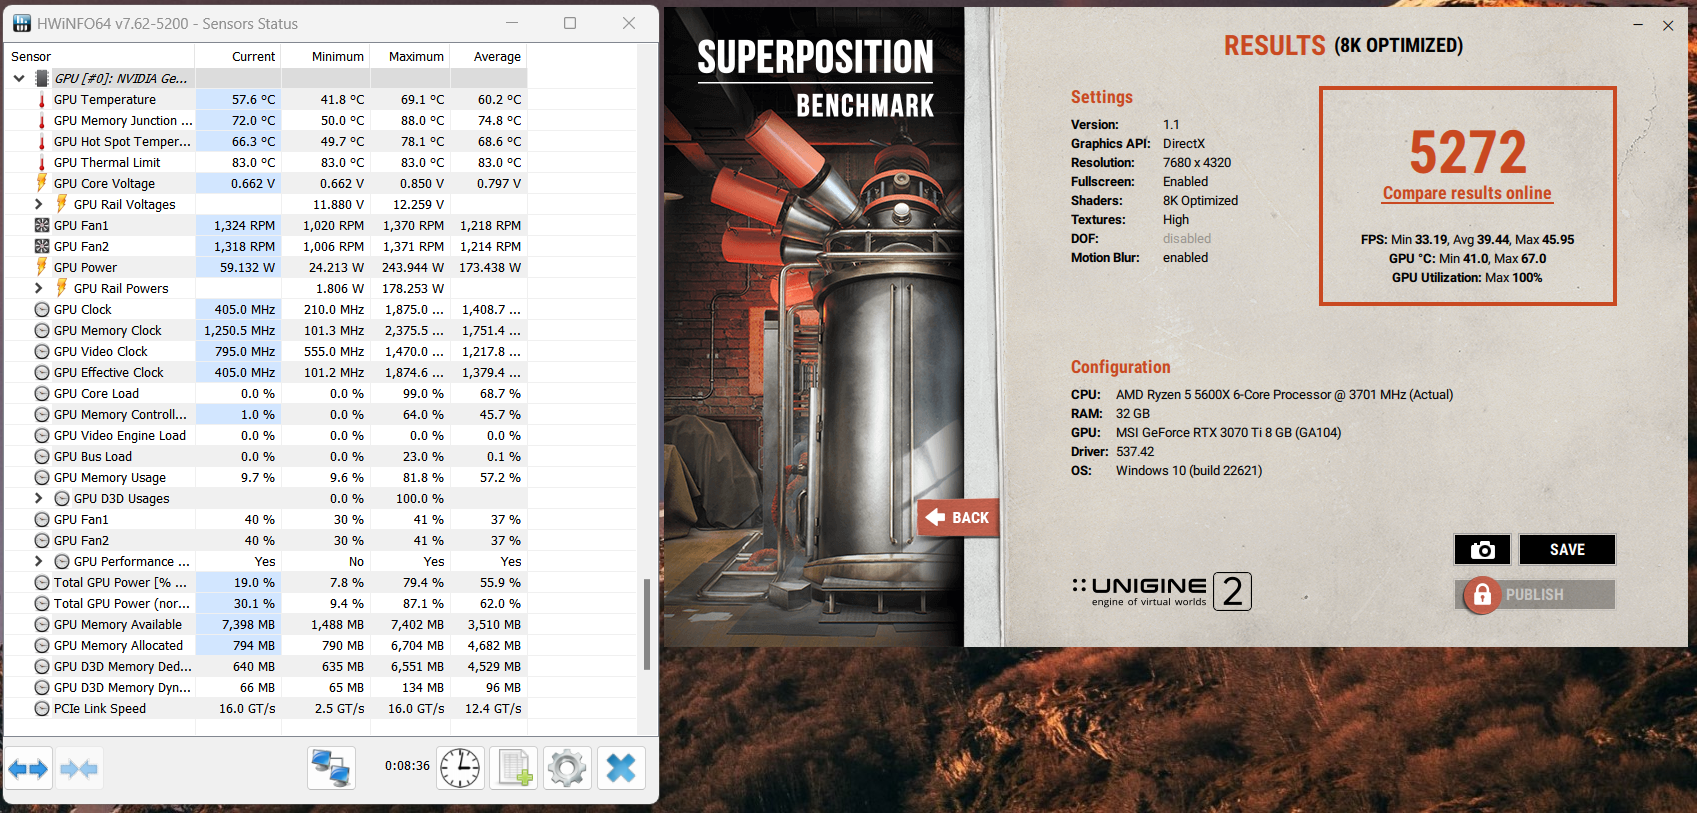Click the UNIGINE 2 engine logo

point(1161,591)
